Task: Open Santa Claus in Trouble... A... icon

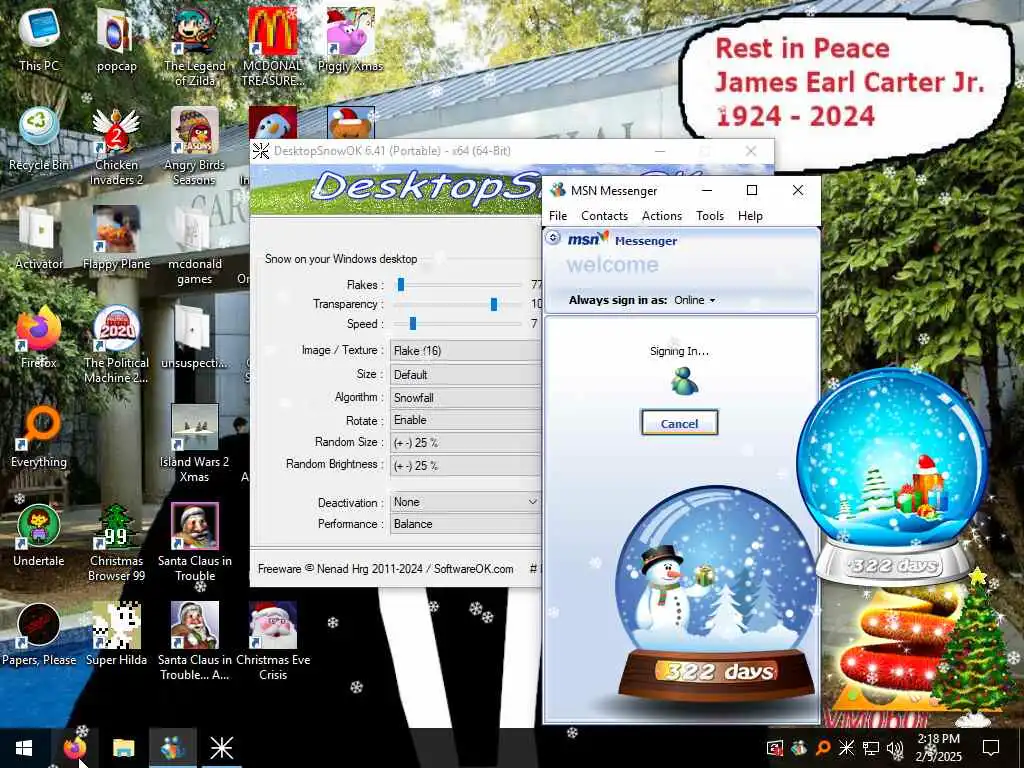Action: [x=195, y=641]
